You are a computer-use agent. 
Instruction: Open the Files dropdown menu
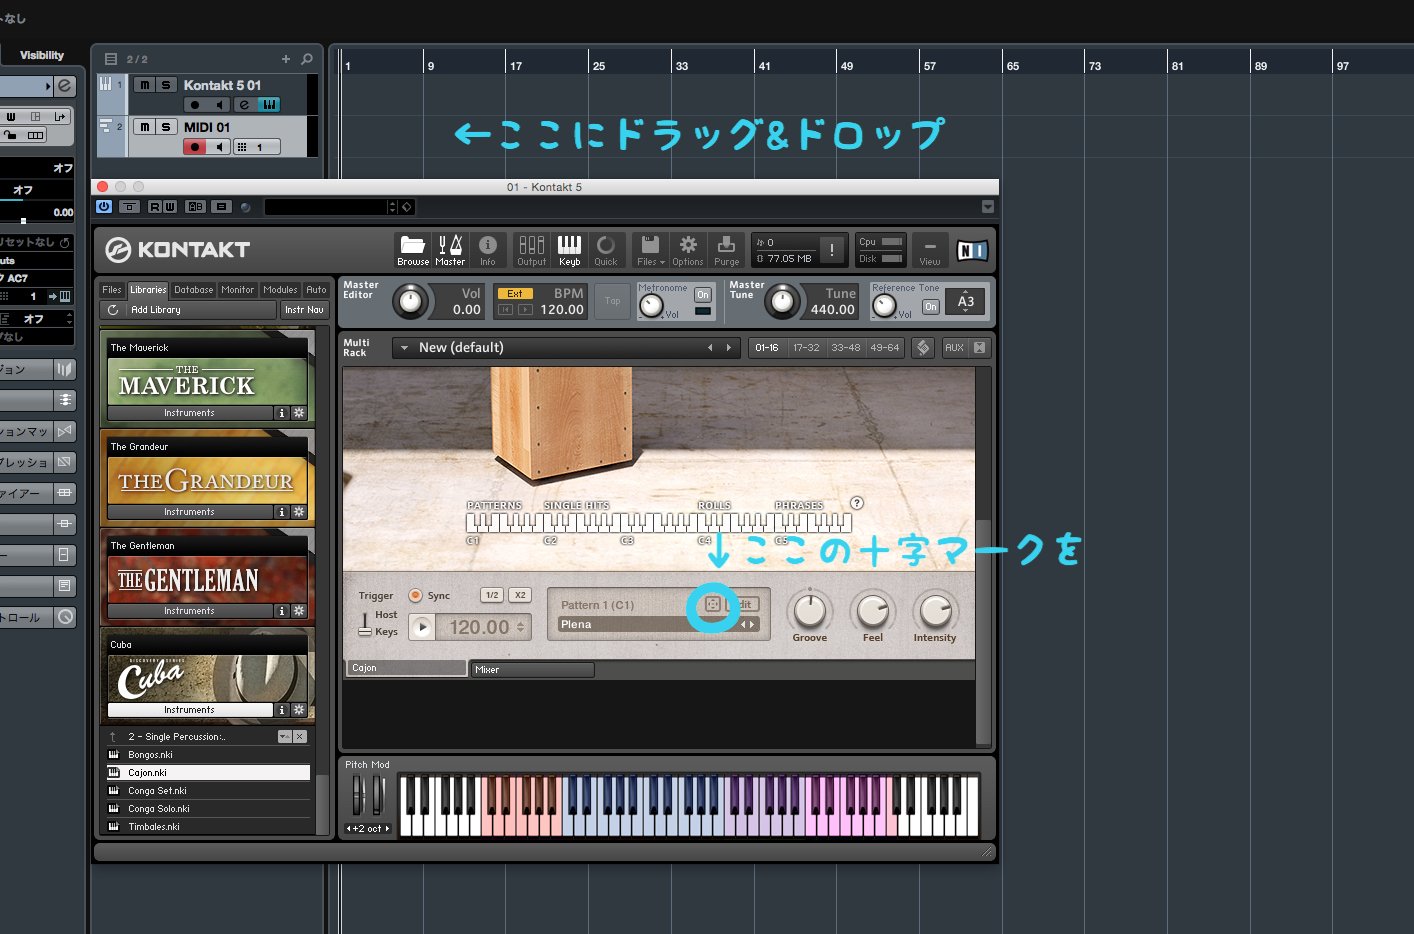(650, 249)
